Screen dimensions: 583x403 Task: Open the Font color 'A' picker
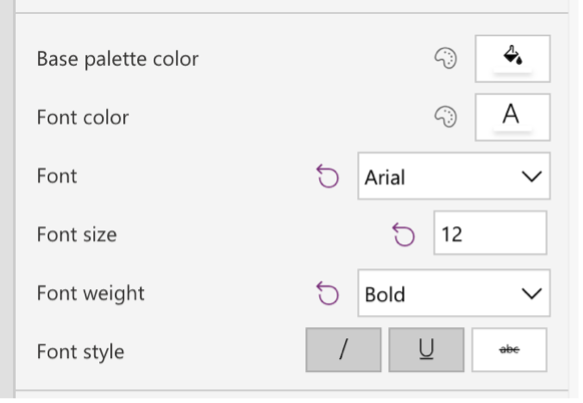click(x=512, y=117)
